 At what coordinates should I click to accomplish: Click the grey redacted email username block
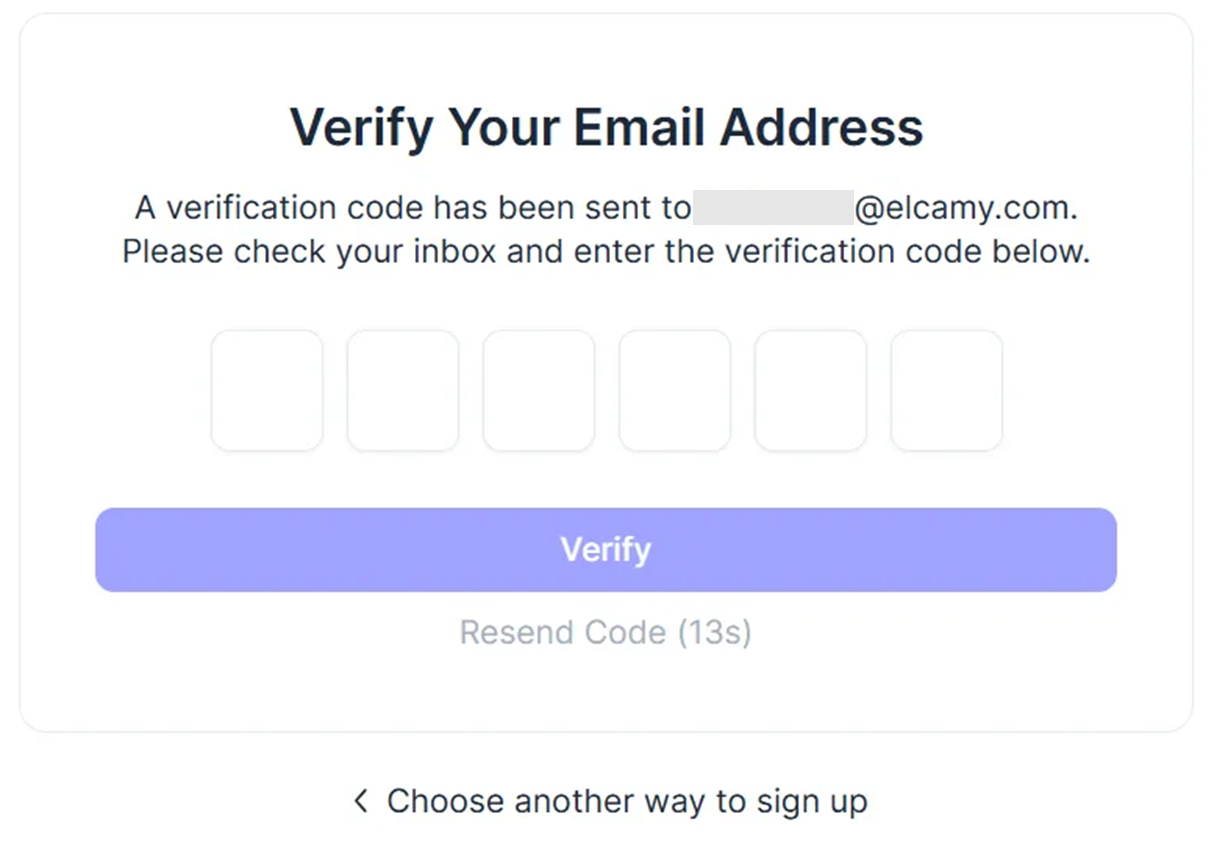click(x=773, y=208)
